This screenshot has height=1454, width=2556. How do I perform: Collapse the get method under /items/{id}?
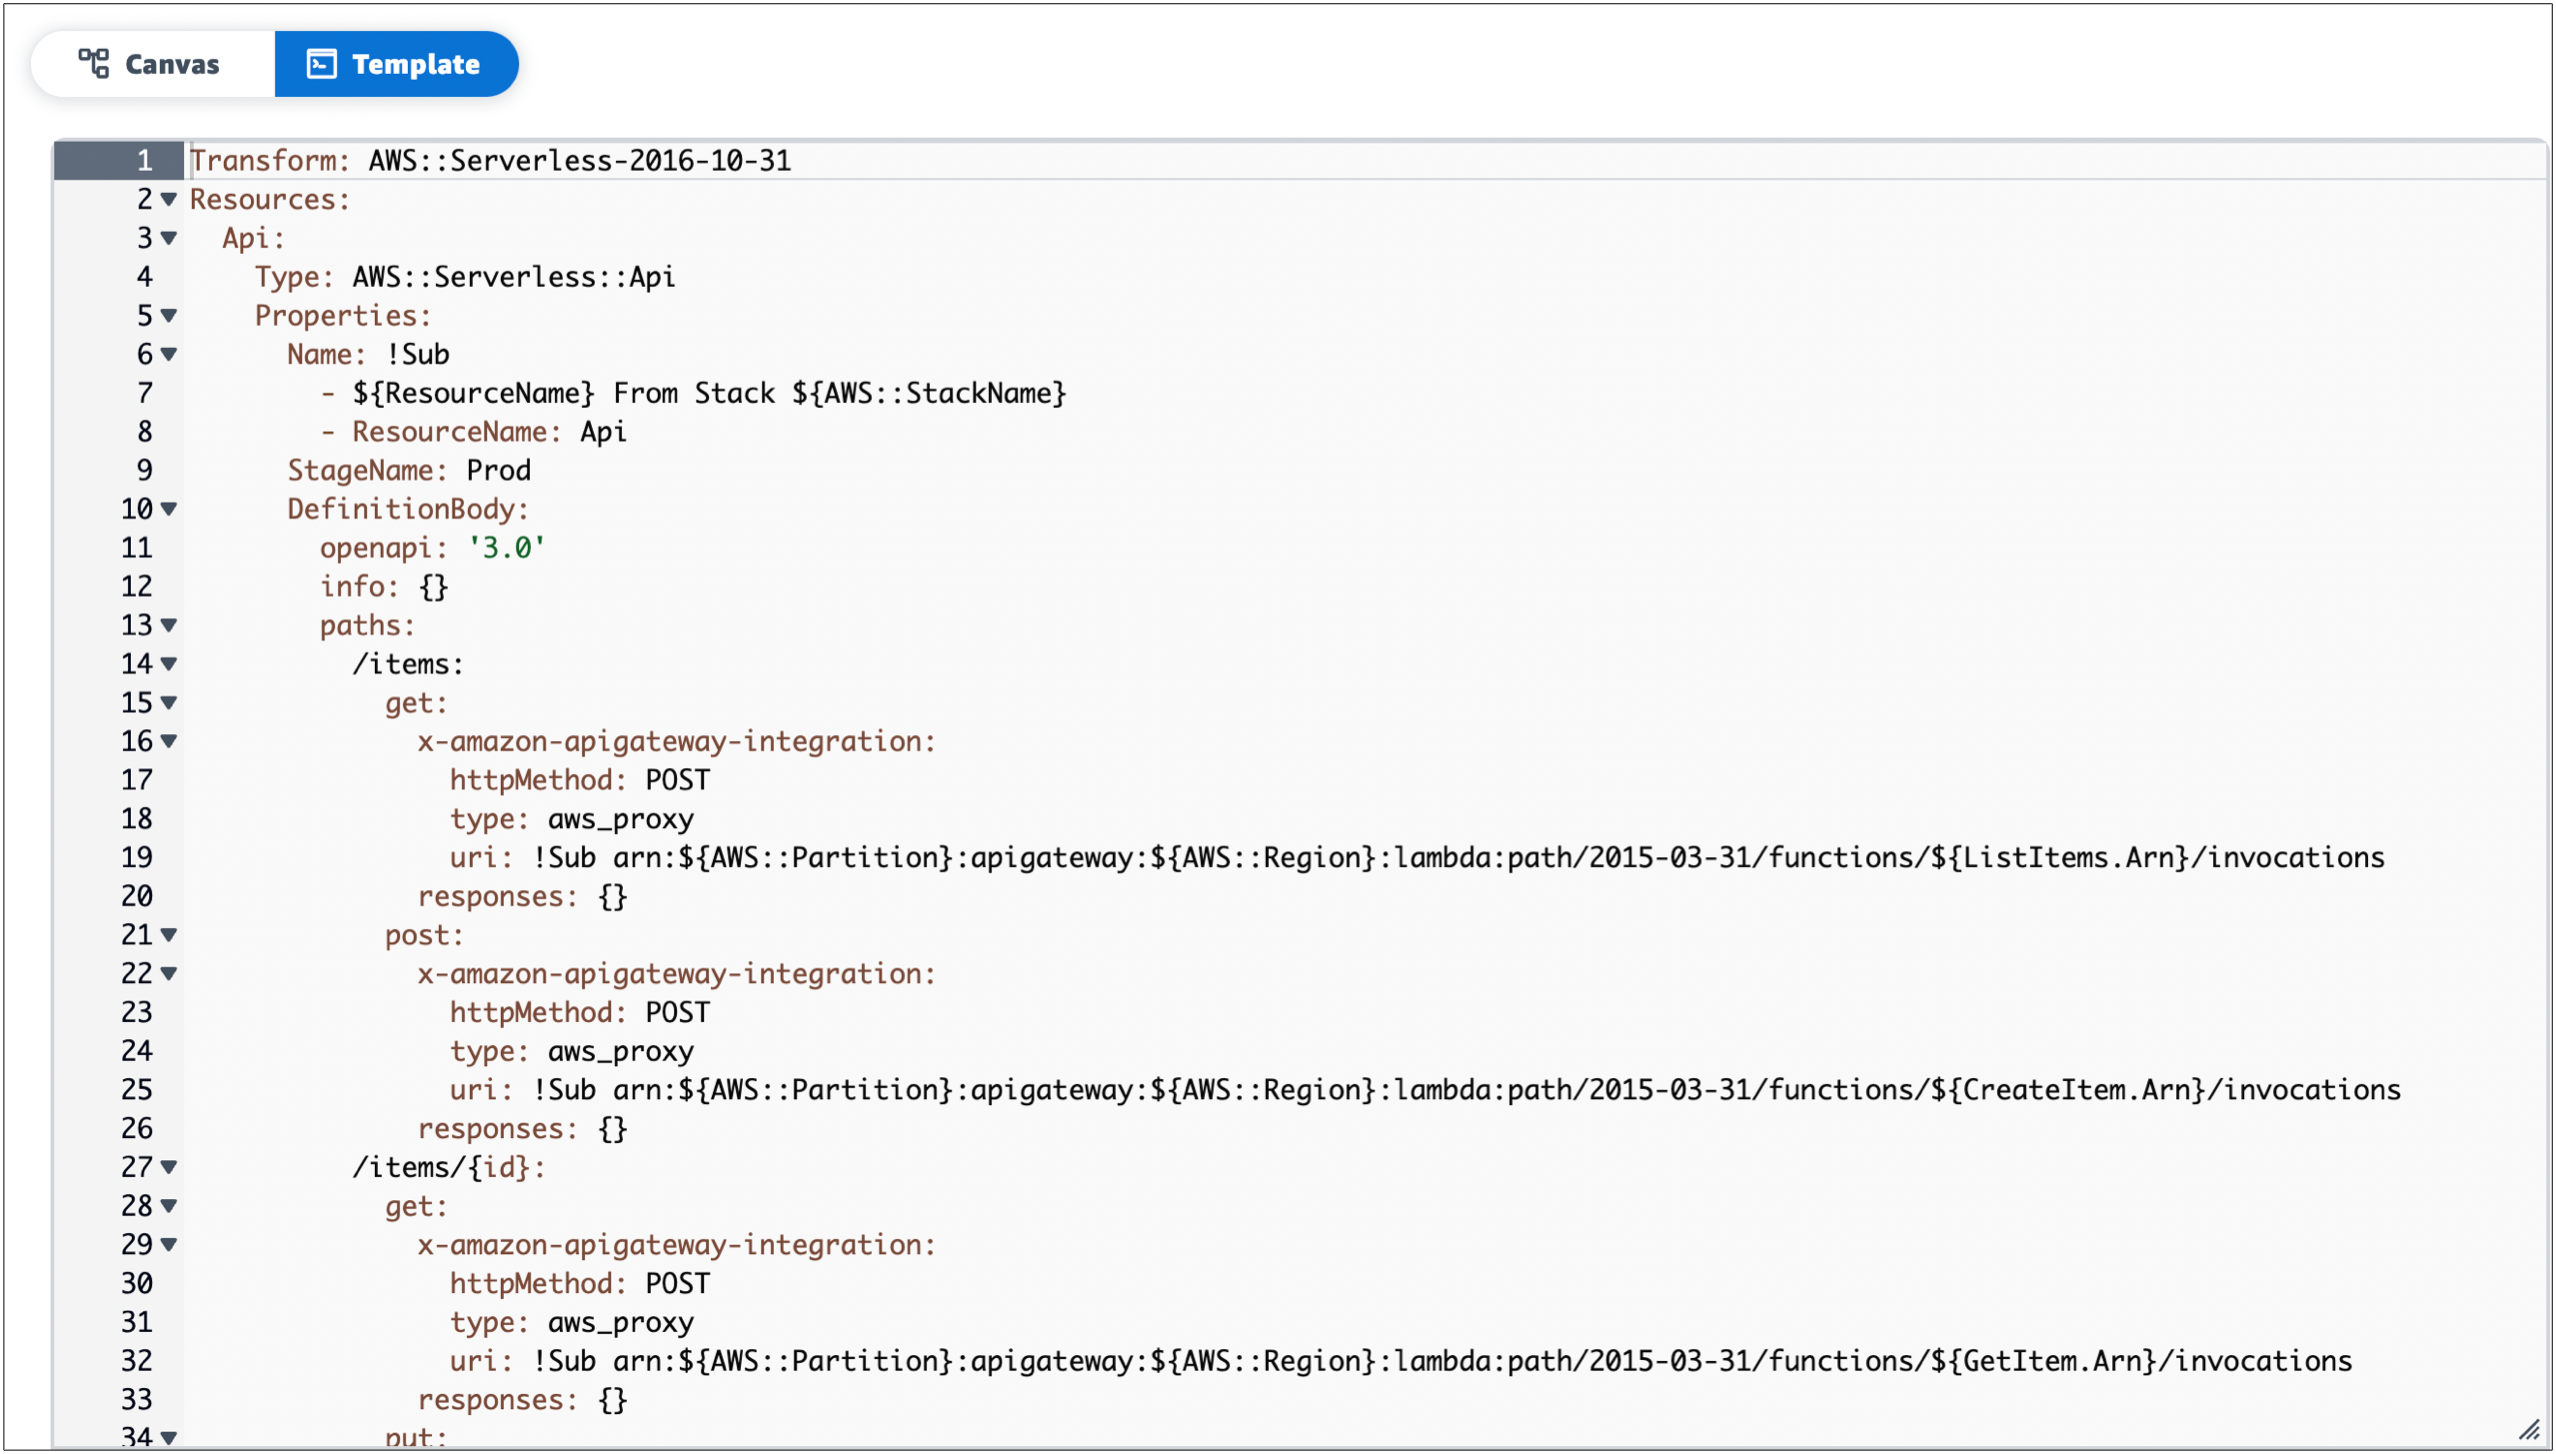tap(168, 1206)
